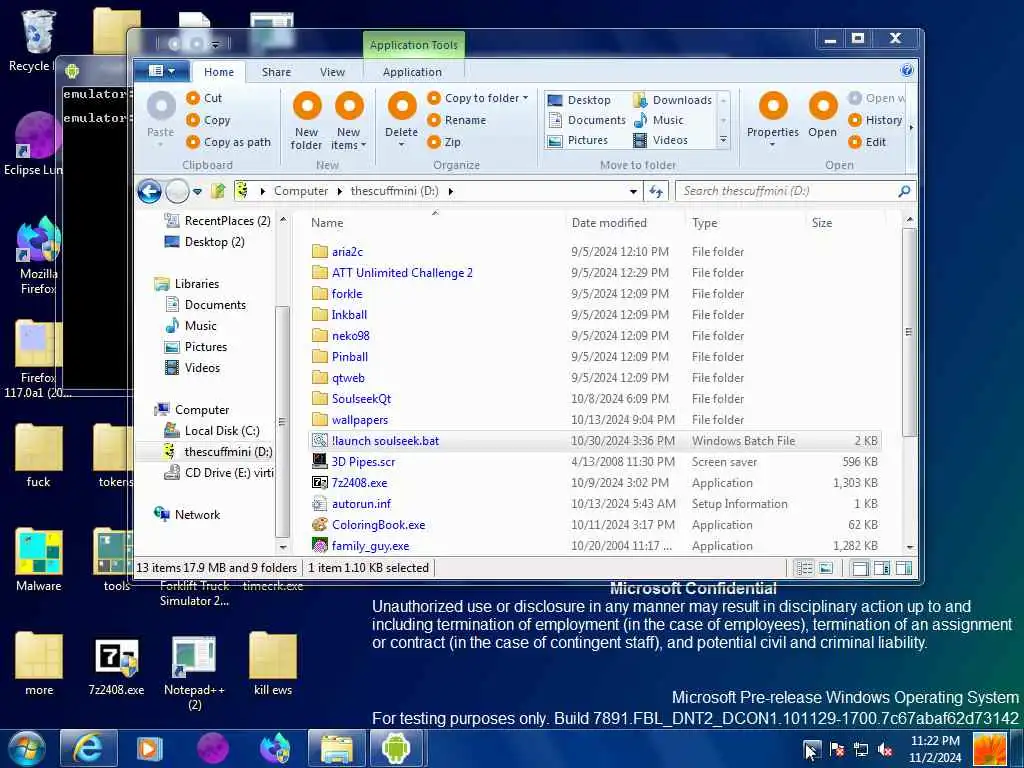Click the Up one level folder icon
The width and height of the screenshot is (1024, 768).
(218, 191)
